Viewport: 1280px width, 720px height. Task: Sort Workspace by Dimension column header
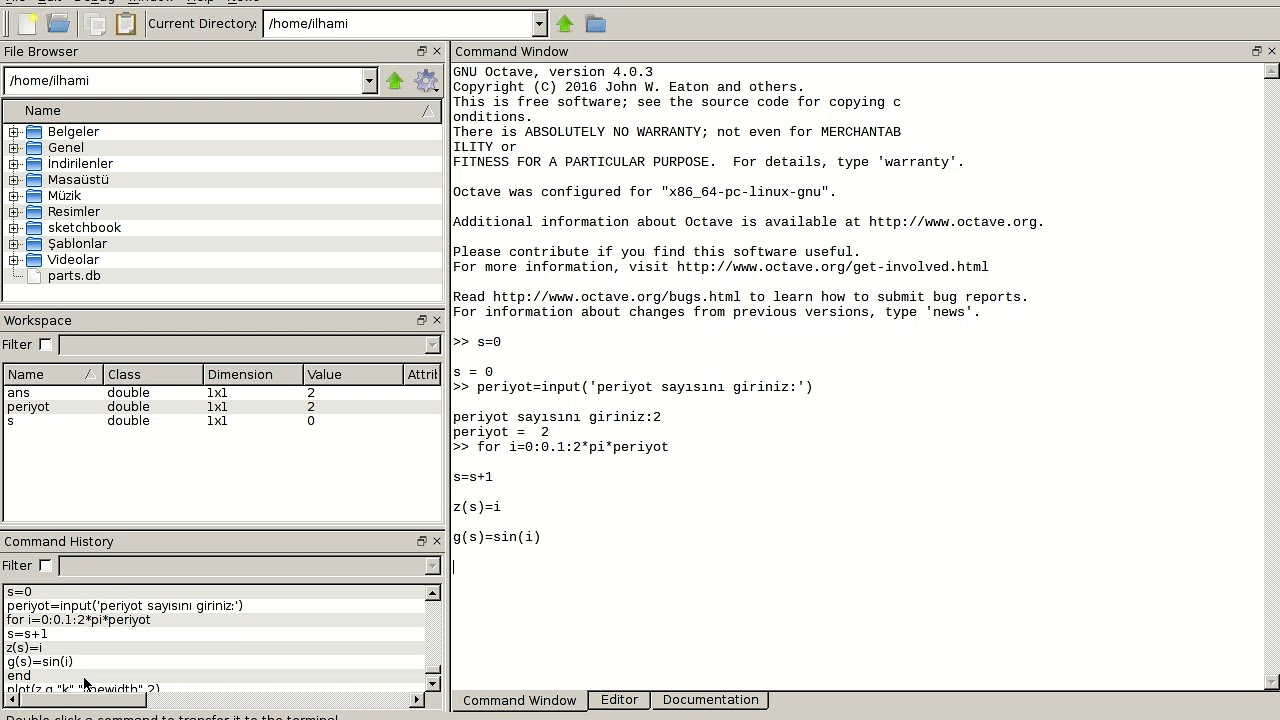tap(252, 374)
